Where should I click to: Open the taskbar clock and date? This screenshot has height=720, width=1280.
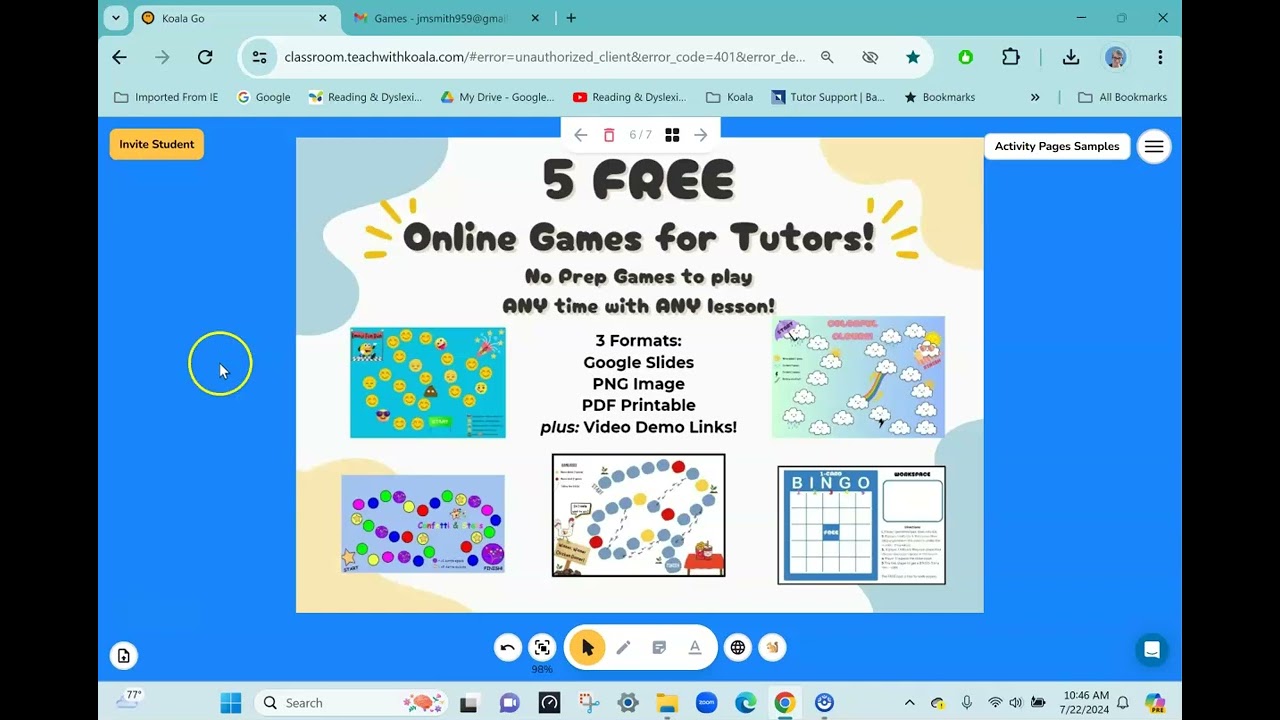pos(1085,702)
